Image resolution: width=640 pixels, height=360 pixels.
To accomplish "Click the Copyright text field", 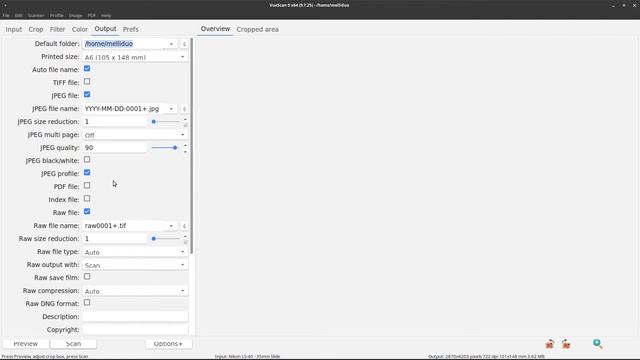I will [135, 330].
